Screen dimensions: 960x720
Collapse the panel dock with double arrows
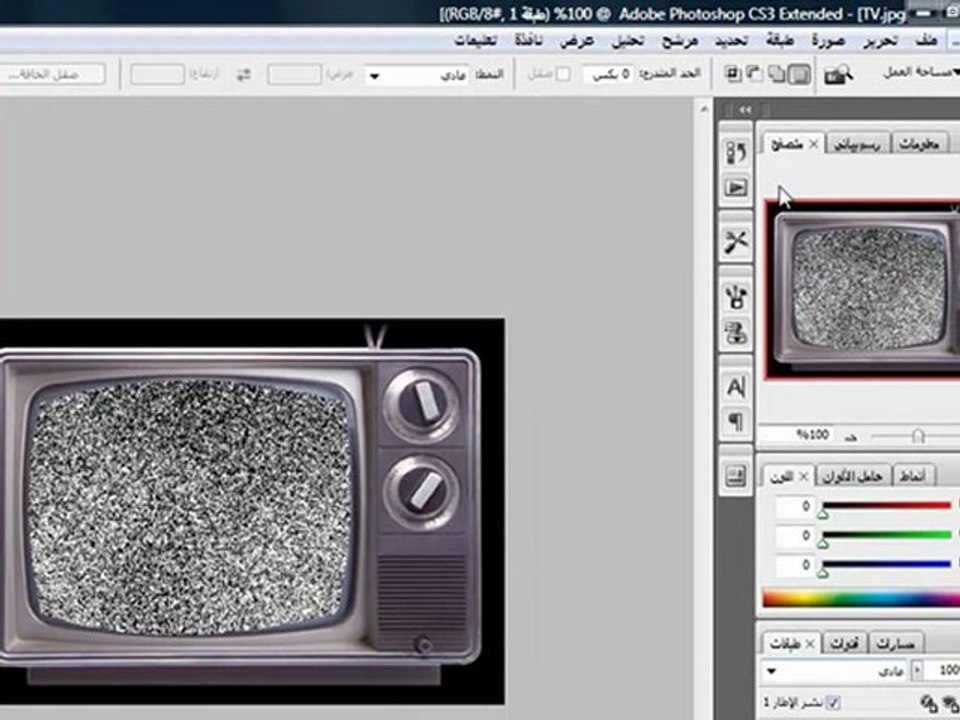745,110
